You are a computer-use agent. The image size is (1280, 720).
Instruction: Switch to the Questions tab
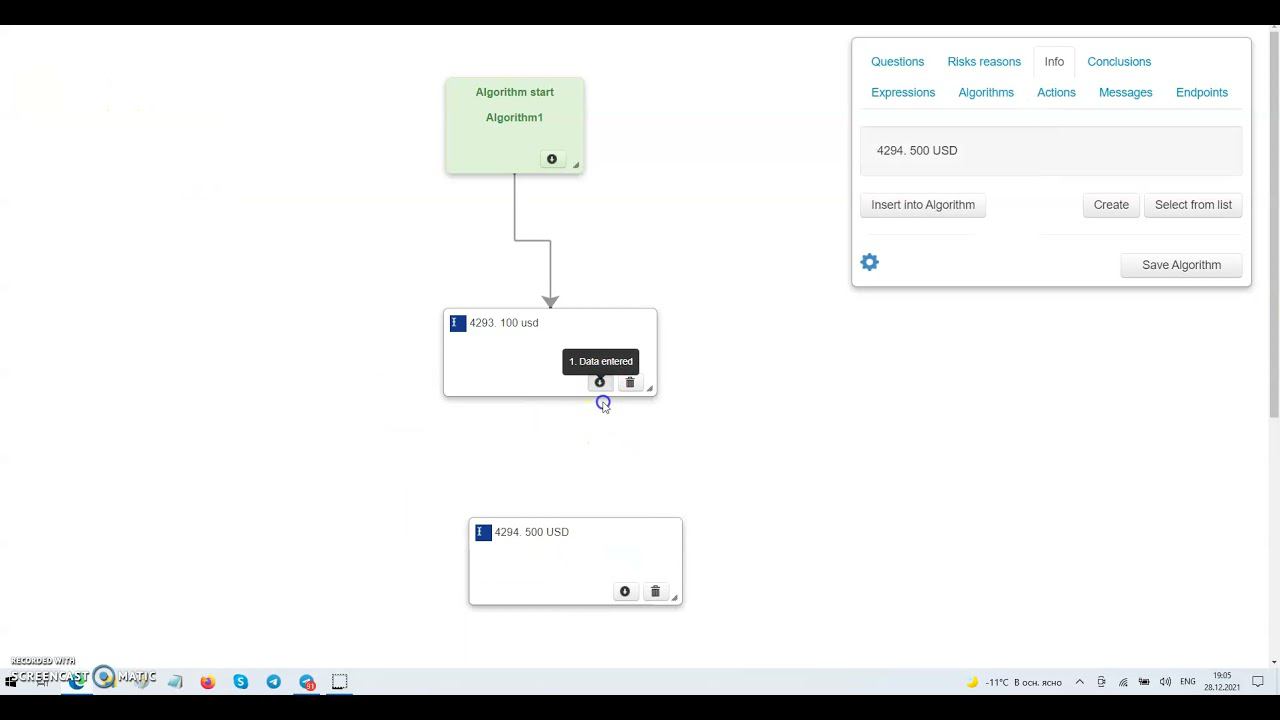[x=897, y=62]
